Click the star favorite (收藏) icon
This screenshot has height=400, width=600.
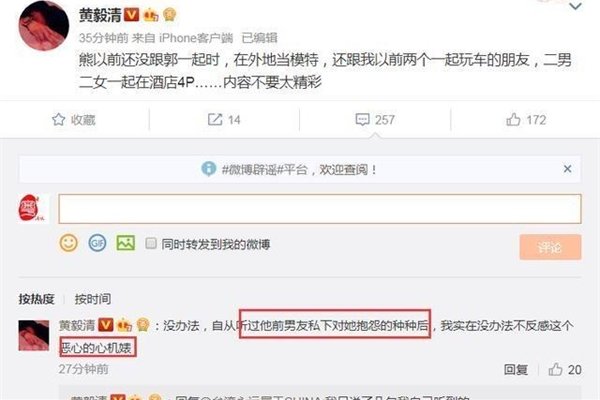coord(59,119)
